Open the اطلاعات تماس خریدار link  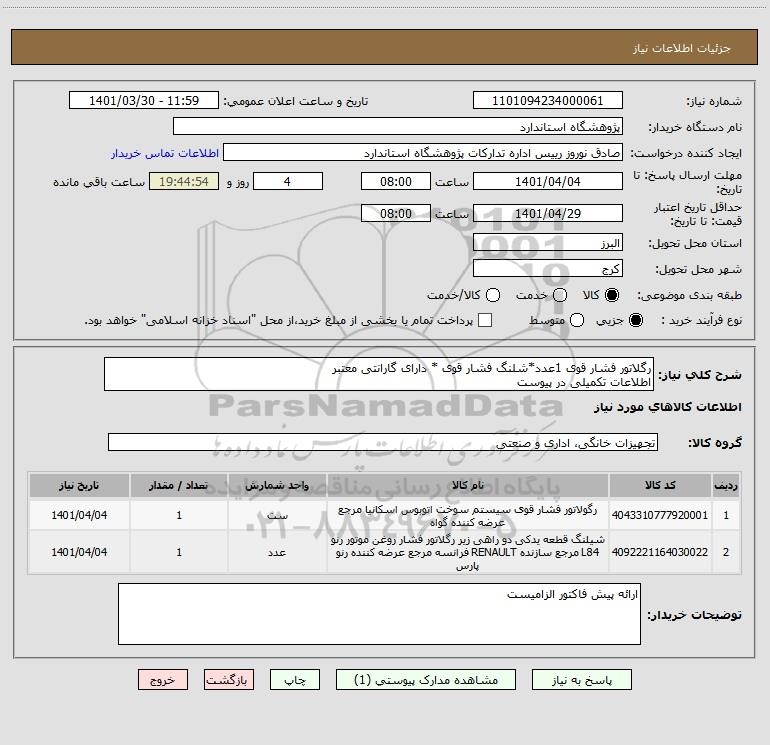click(165, 153)
